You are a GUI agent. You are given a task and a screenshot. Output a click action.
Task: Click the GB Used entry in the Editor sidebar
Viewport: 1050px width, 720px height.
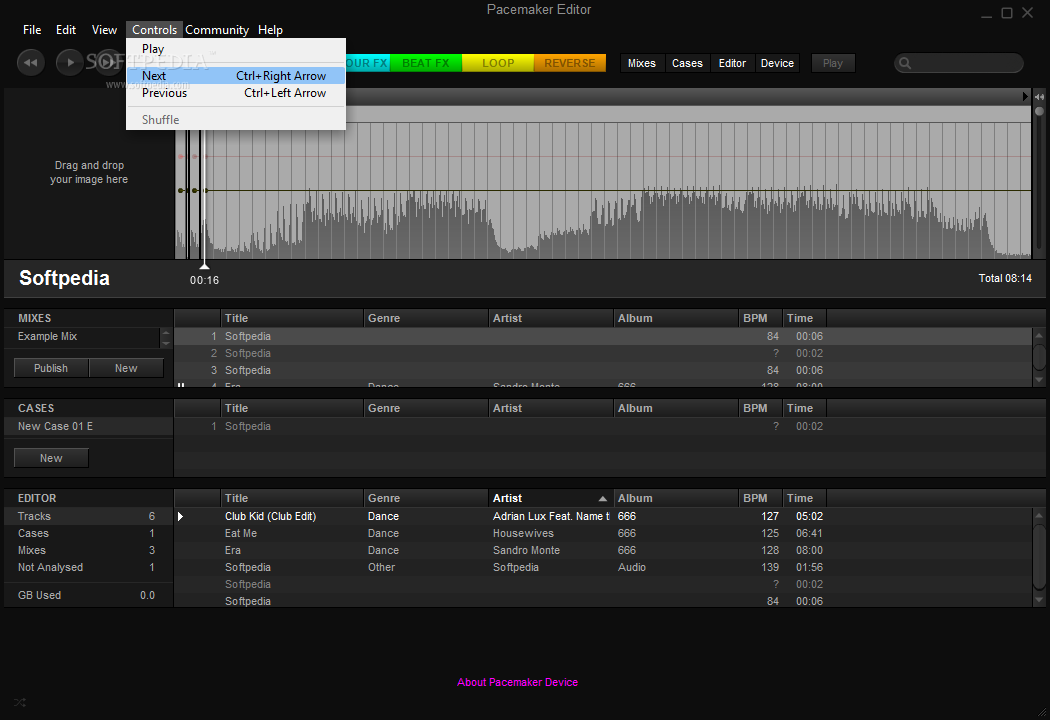tap(88, 595)
